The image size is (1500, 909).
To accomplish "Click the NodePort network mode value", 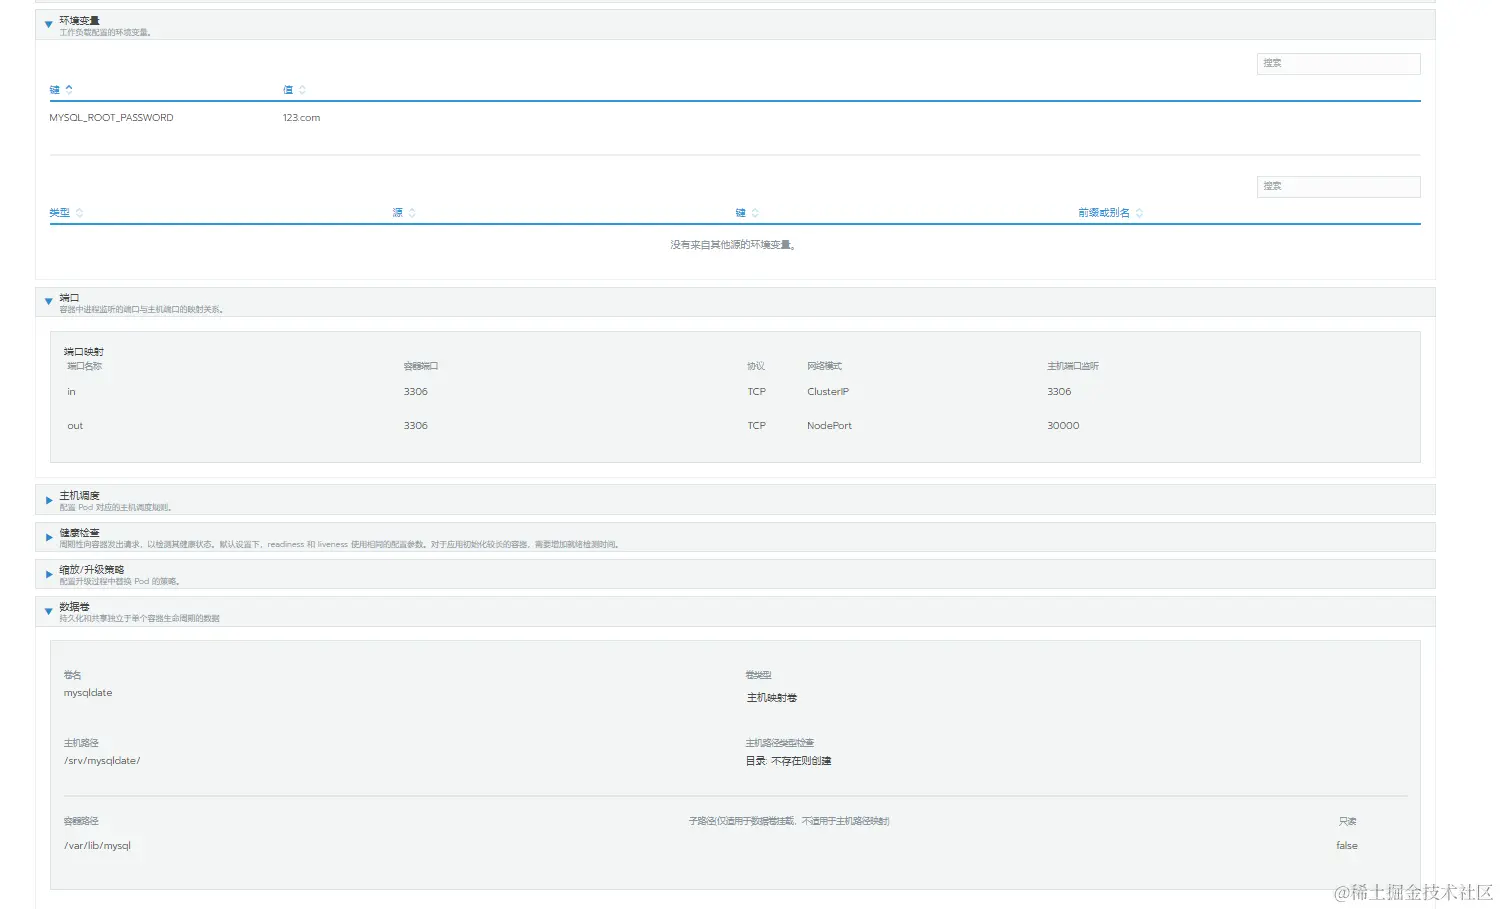I will pyautogui.click(x=829, y=426).
